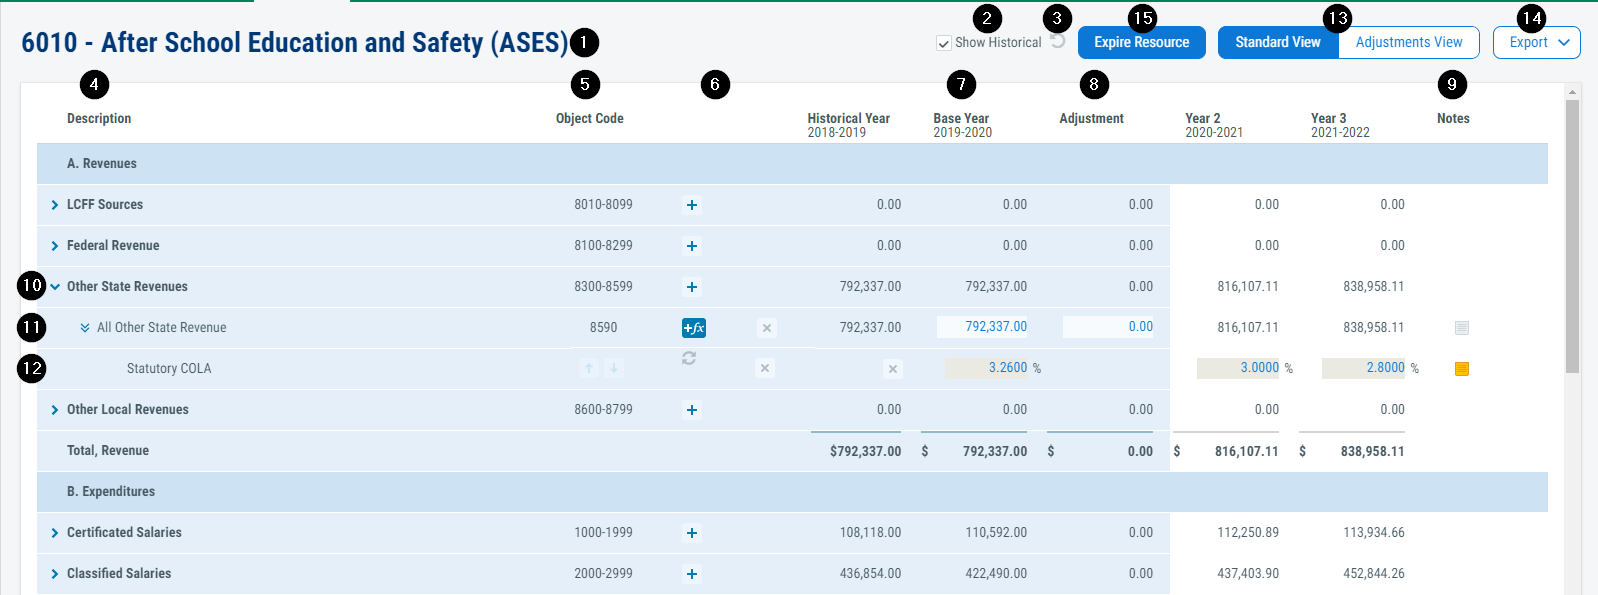Edit Statutory COLA base year 3.2600 percent
The image size is (1598, 595).
click(x=987, y=368)
